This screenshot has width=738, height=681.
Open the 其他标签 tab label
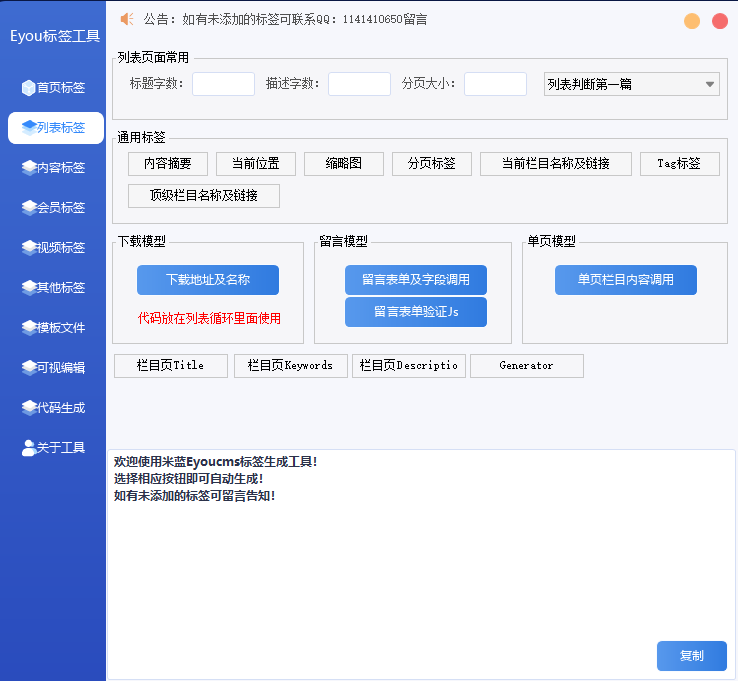61,288
